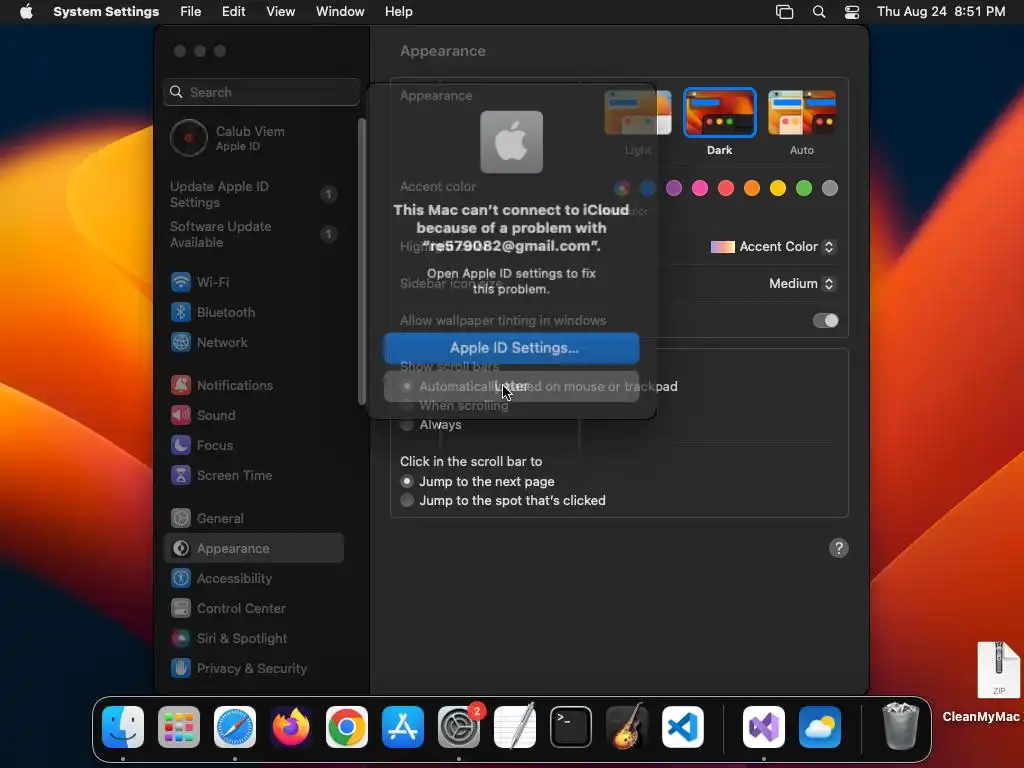Launch Terminal from the Dock

pos(571,727)
